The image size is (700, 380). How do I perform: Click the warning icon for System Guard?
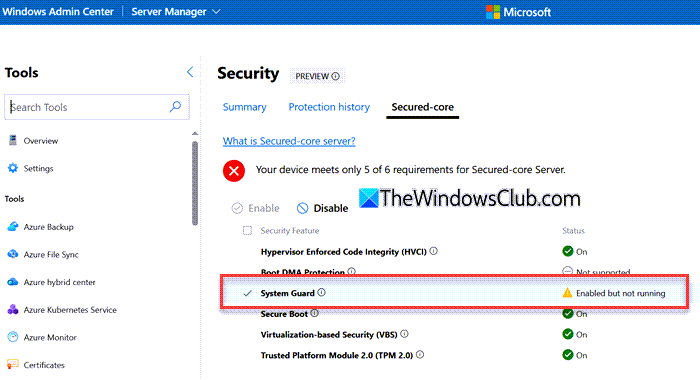567,292
